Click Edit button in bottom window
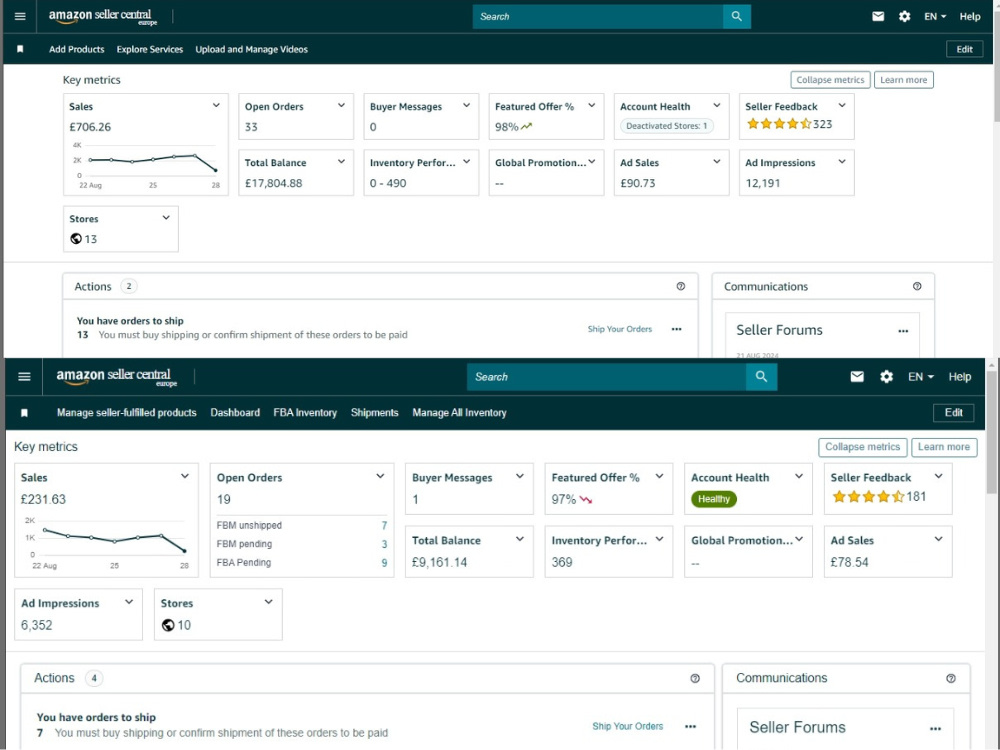The height and width of the screenshot is (750, 1000). tap(953, 413)
